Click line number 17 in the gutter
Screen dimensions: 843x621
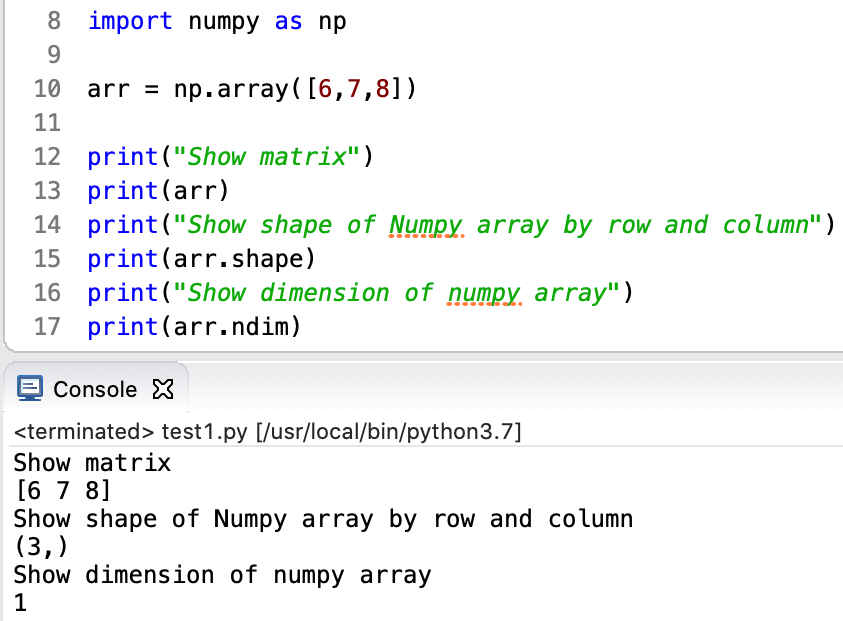pos(47,327)
